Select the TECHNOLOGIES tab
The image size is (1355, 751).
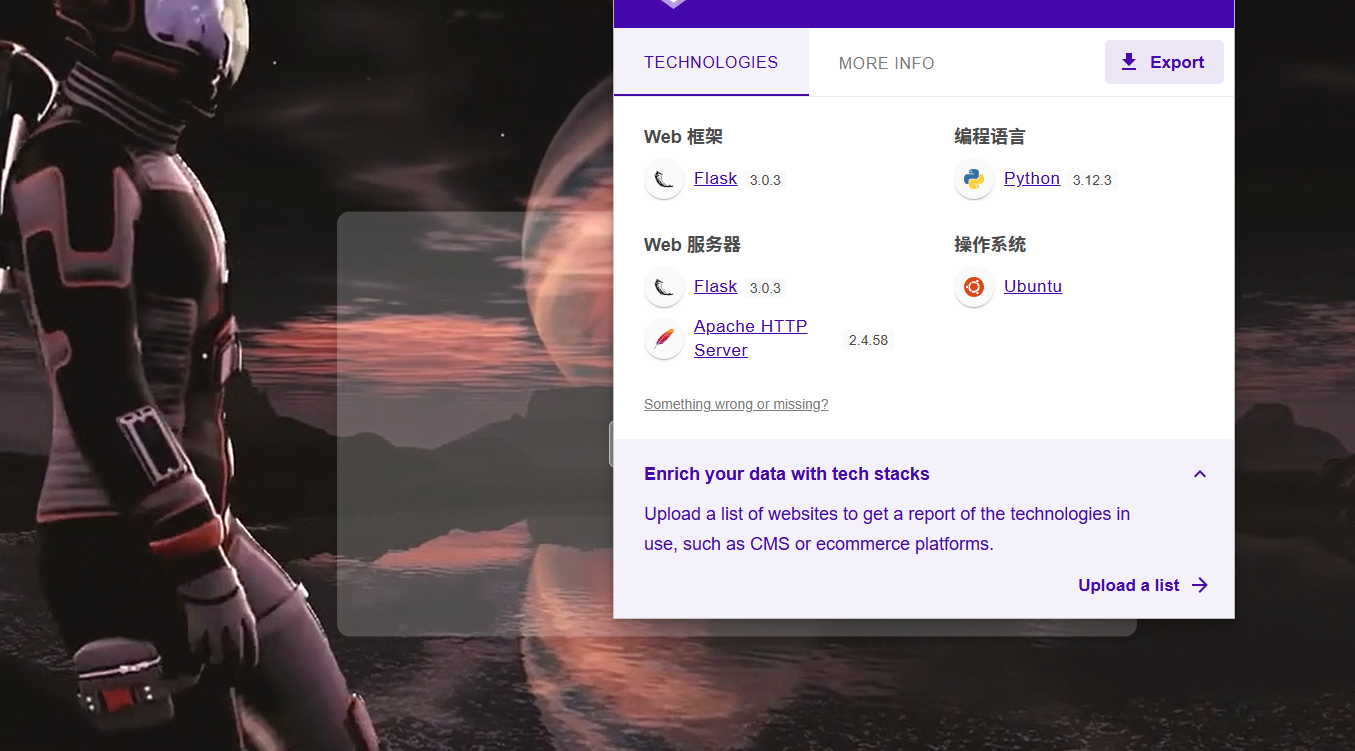tap(711, 62)
